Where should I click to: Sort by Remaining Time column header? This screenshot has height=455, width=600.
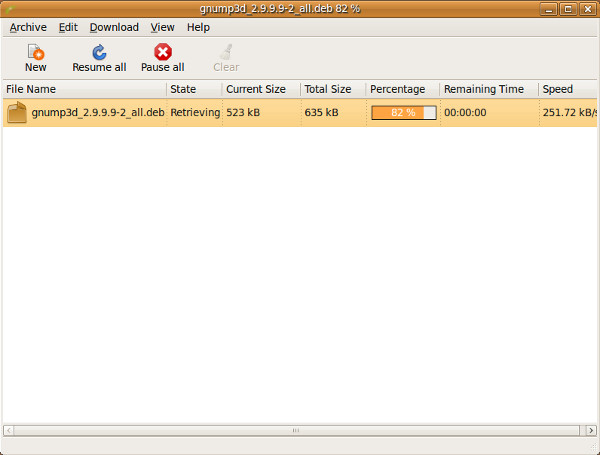[x=489, y=89]
